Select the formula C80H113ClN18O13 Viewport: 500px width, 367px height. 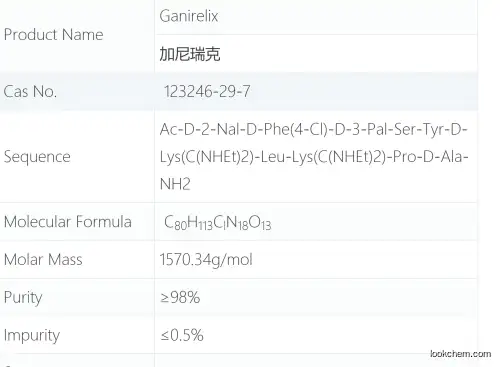point(217,223)
